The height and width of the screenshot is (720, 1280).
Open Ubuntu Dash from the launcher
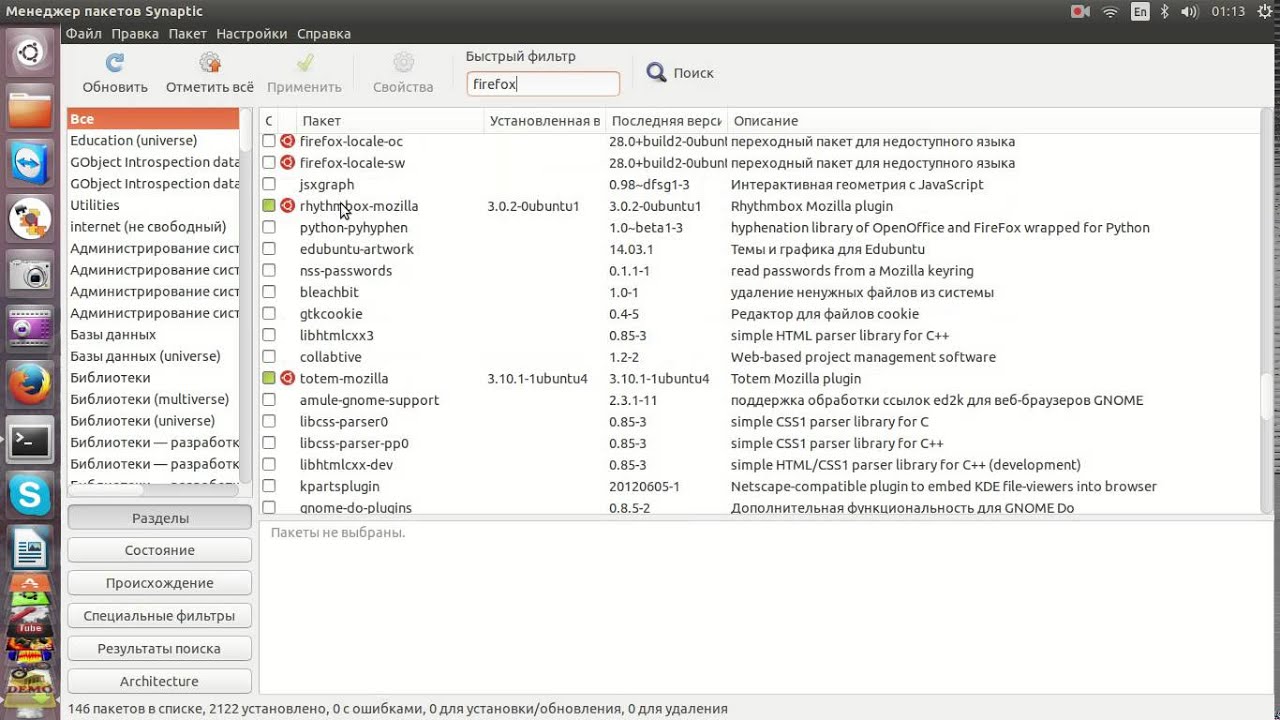(x=30, y=52)
